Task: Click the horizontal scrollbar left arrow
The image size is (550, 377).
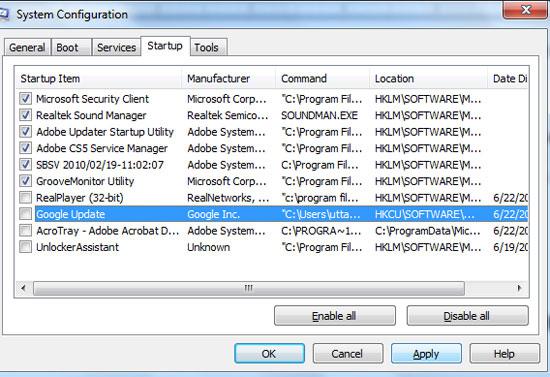Action: (24, 288)
